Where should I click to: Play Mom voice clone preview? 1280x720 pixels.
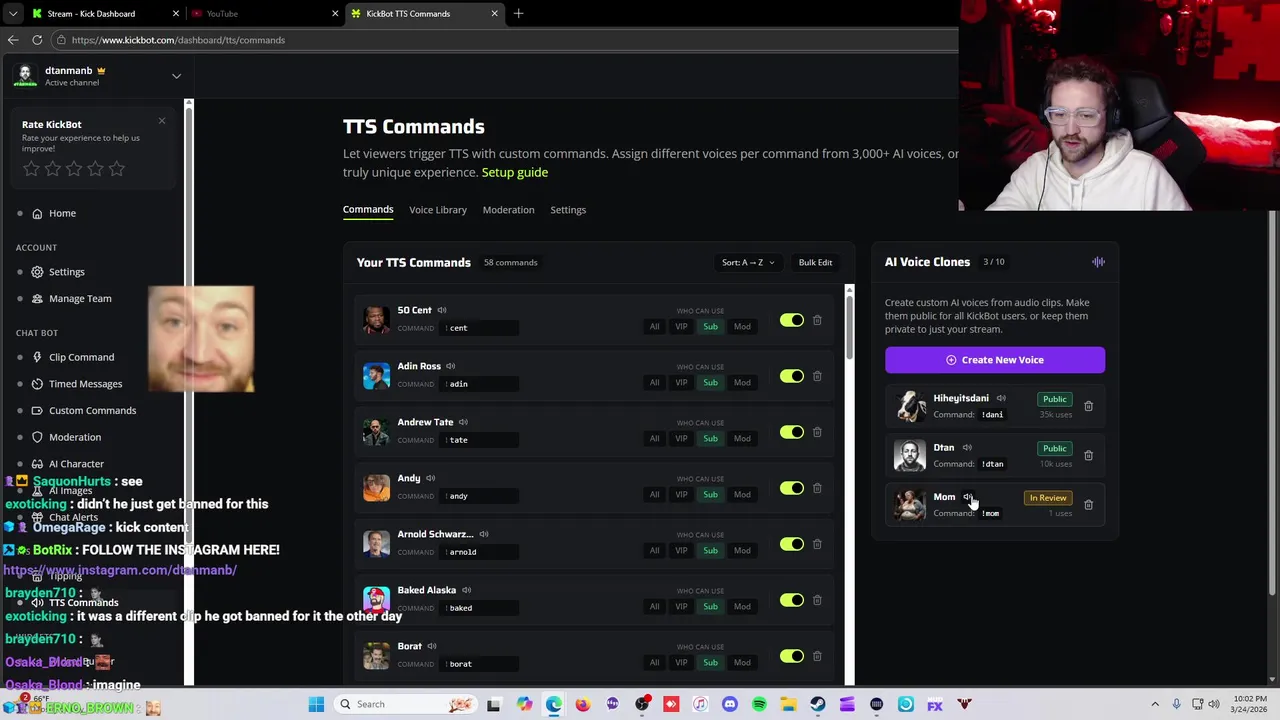tap(967, 497)
